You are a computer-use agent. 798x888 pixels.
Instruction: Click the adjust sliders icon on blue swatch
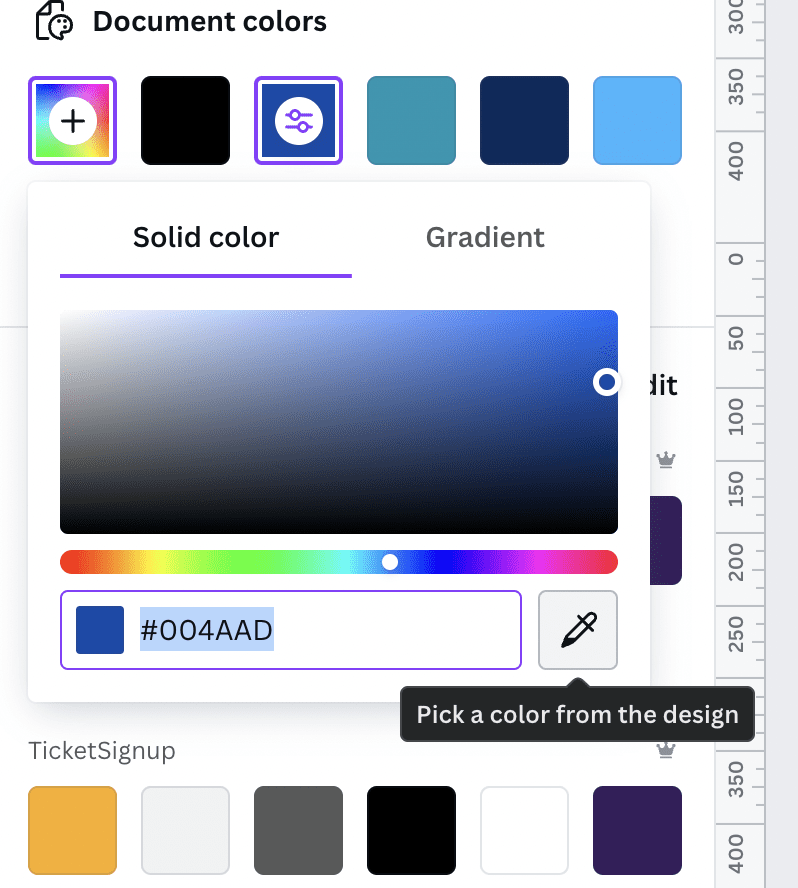pos(298,121)
